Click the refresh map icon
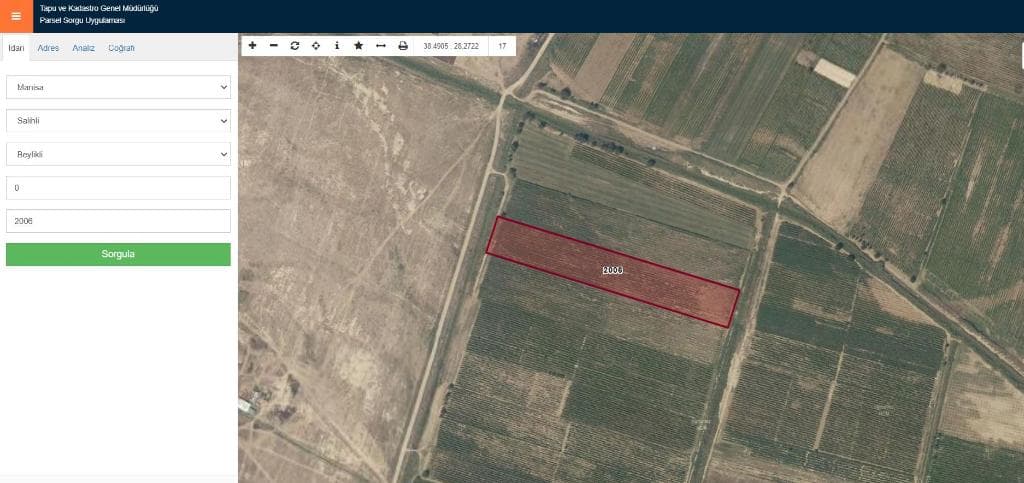This screenshot has width=1024, height=483. [295, 46]
